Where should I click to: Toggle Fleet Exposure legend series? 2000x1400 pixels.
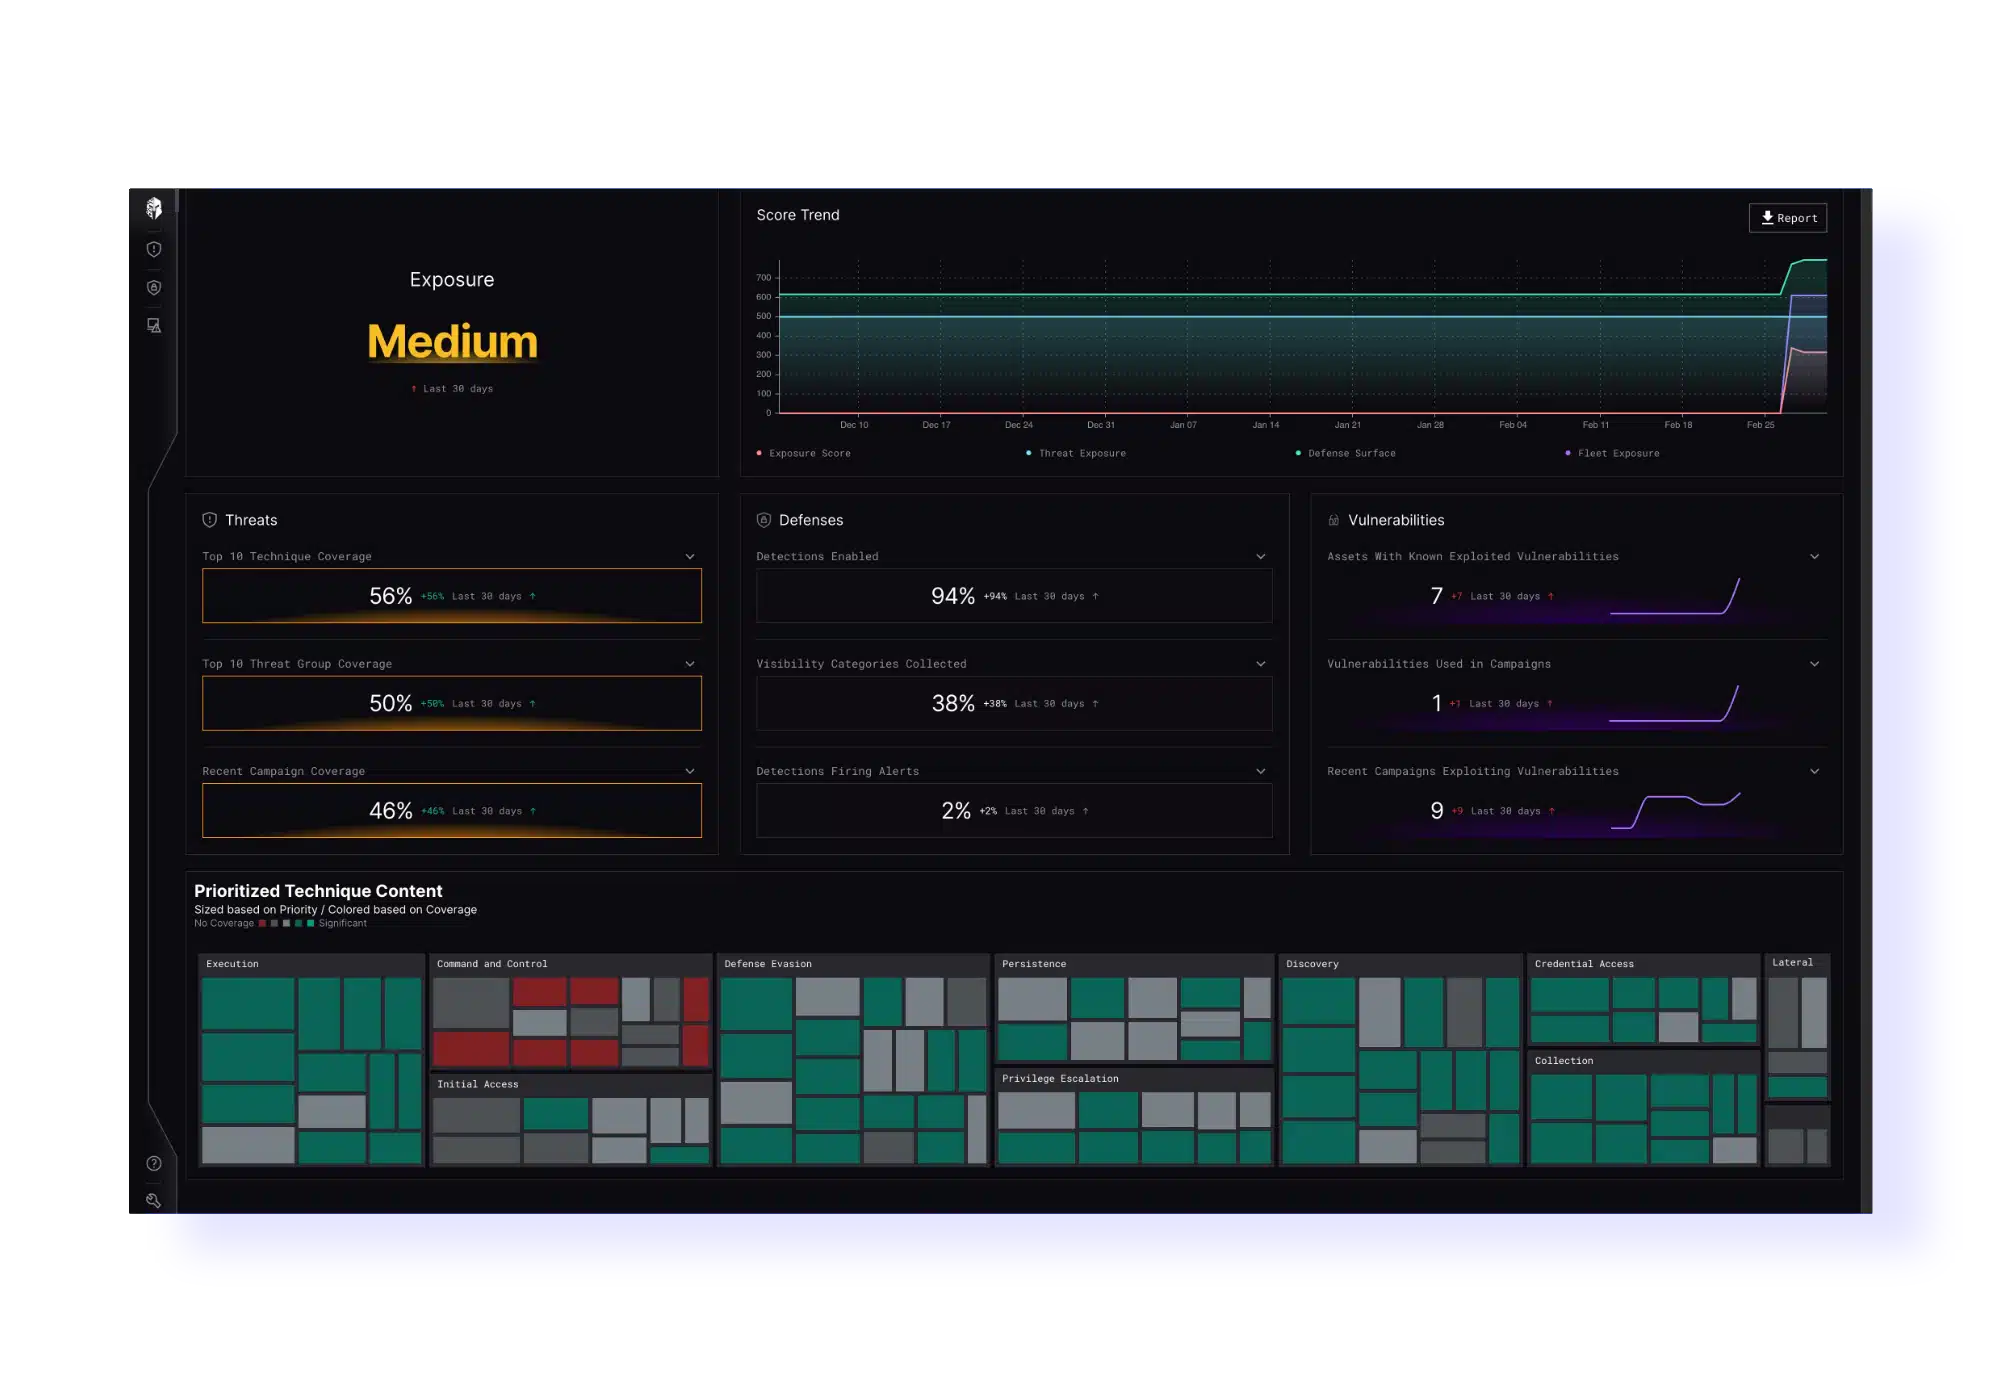pyautogui.click(x=1612, y=453)
